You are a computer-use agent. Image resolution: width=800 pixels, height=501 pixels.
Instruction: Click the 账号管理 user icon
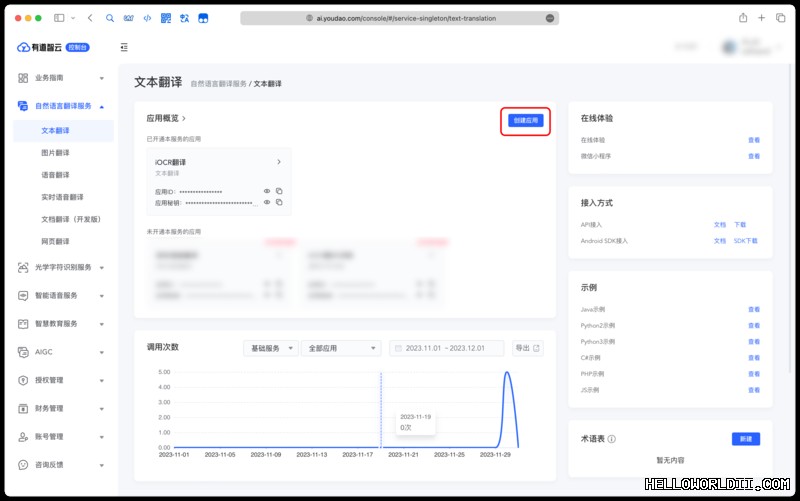23,437
